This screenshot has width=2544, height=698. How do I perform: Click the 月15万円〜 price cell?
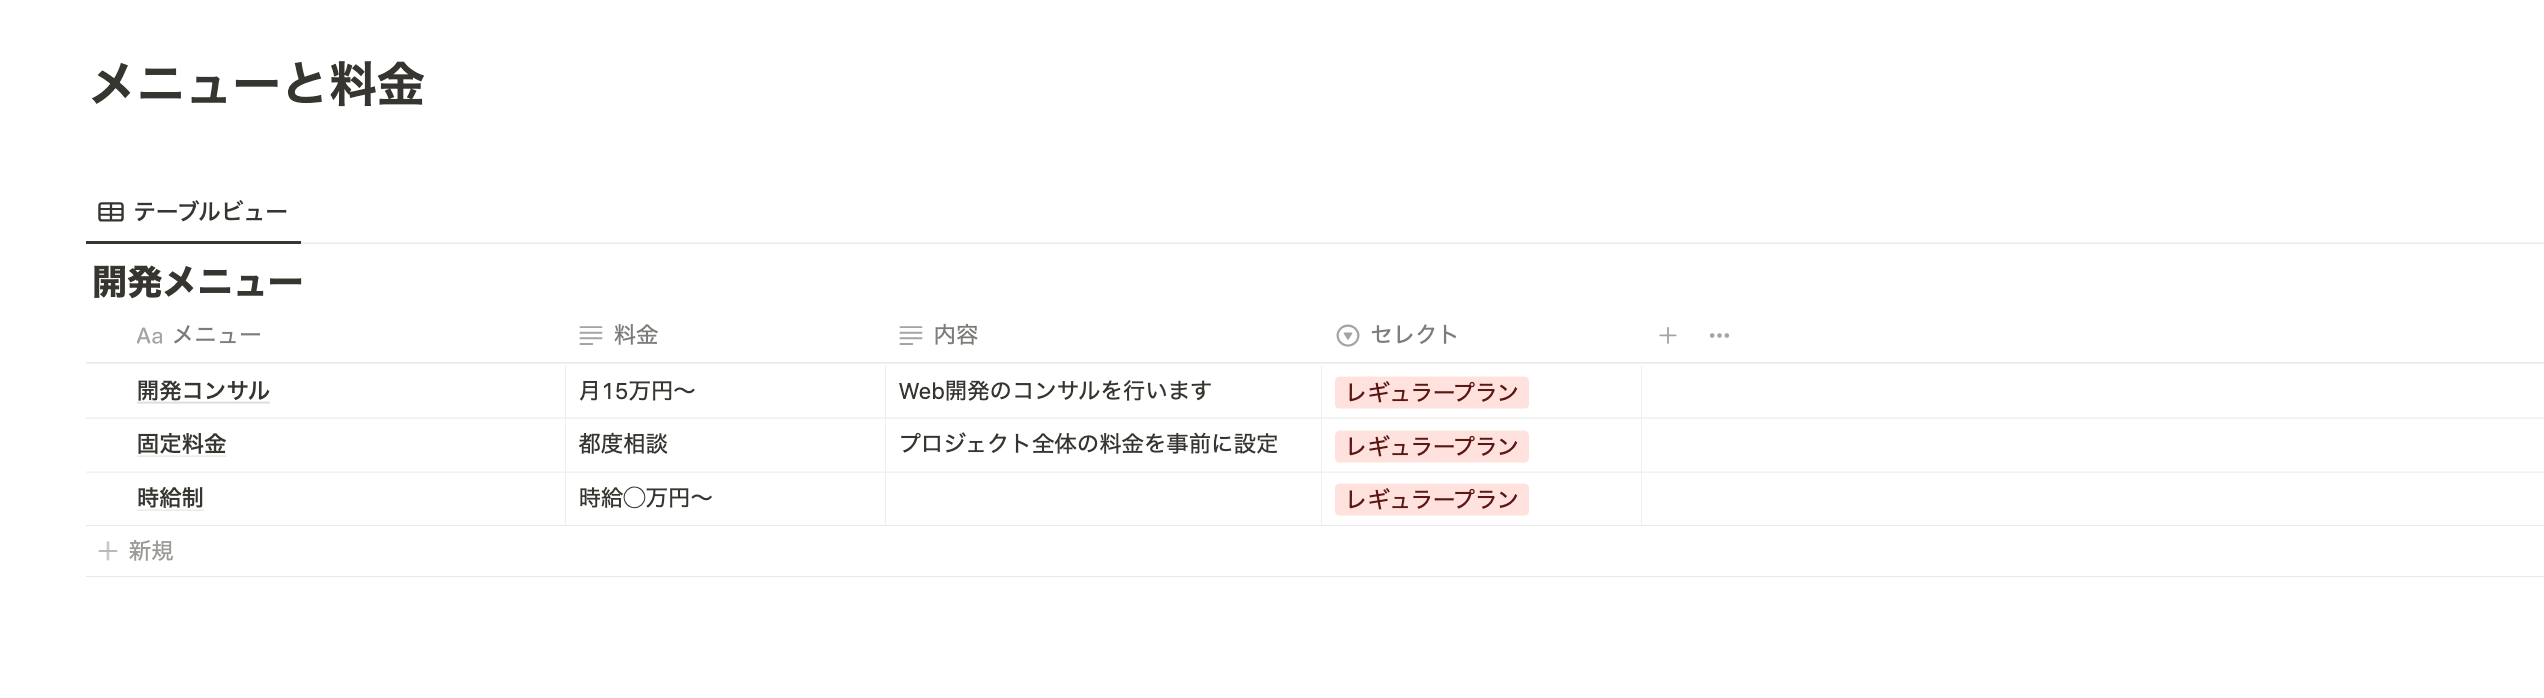pos(725,391)
